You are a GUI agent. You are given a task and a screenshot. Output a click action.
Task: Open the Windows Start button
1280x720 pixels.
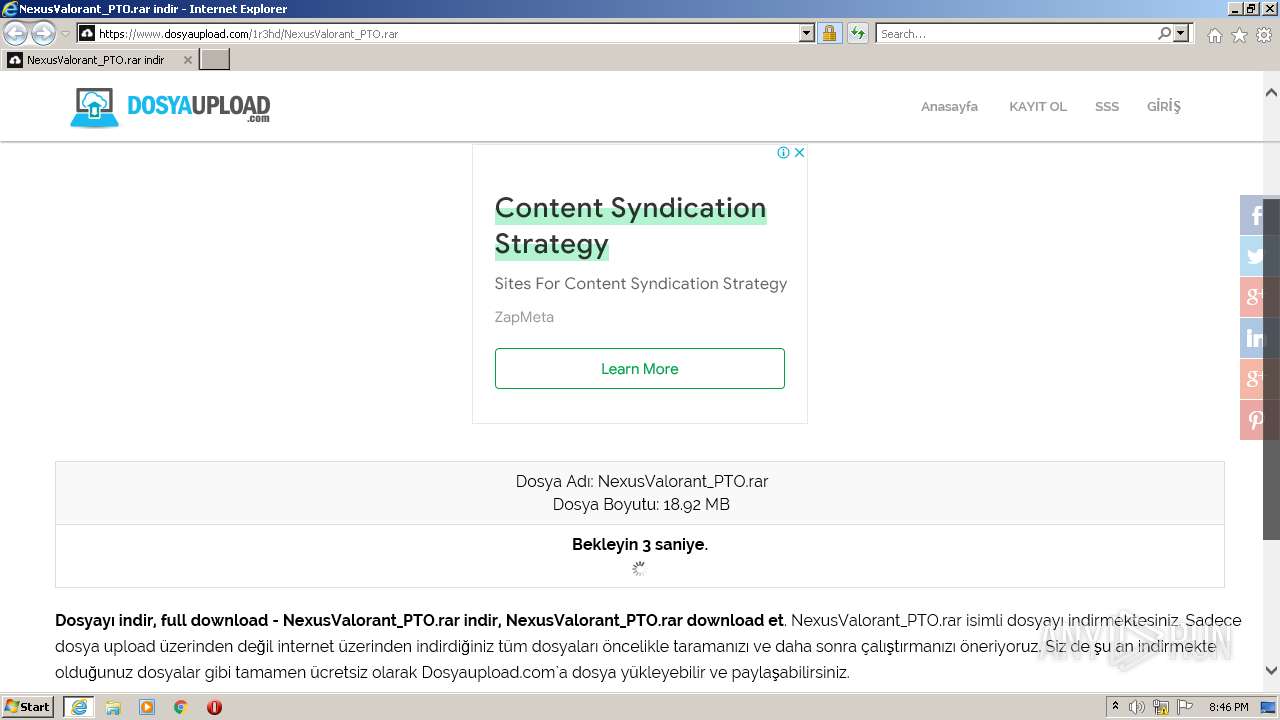tap(28, 707)
